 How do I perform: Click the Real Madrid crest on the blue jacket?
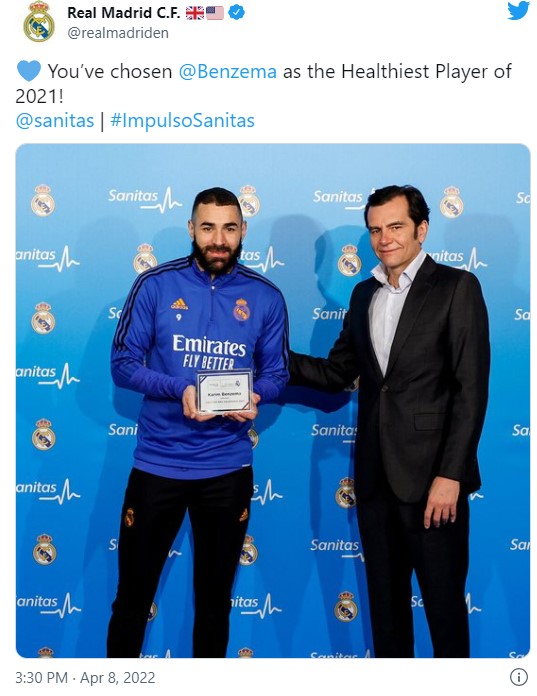241,310
